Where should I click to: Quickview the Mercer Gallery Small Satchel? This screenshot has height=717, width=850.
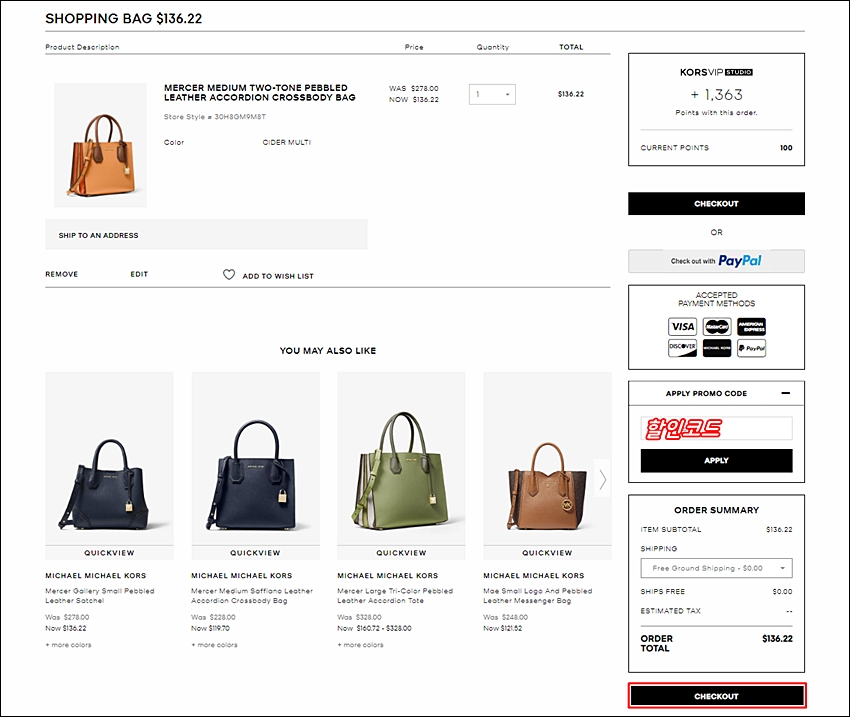(x=110, y=553)
